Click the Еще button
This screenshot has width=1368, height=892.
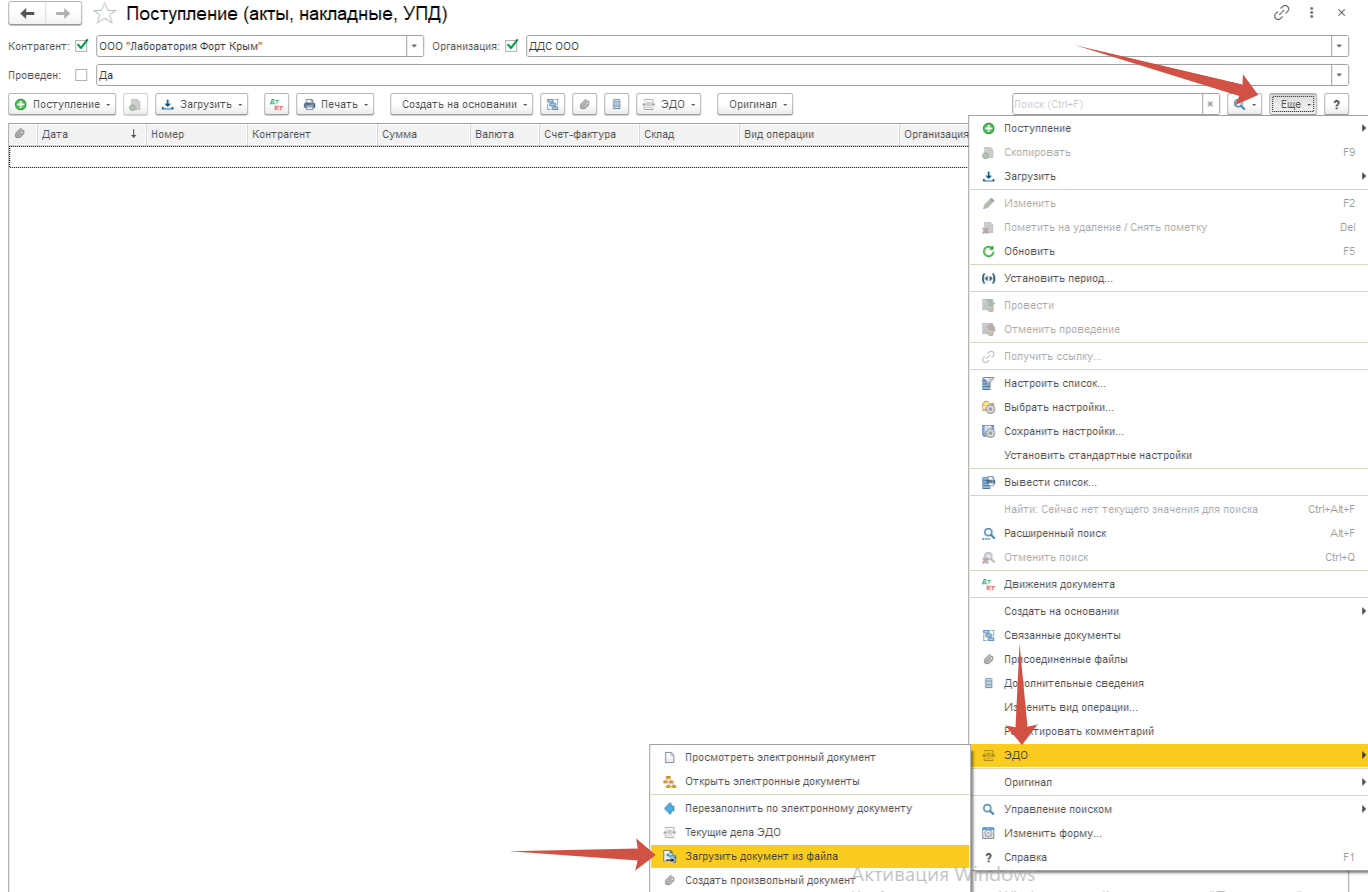1293,104
